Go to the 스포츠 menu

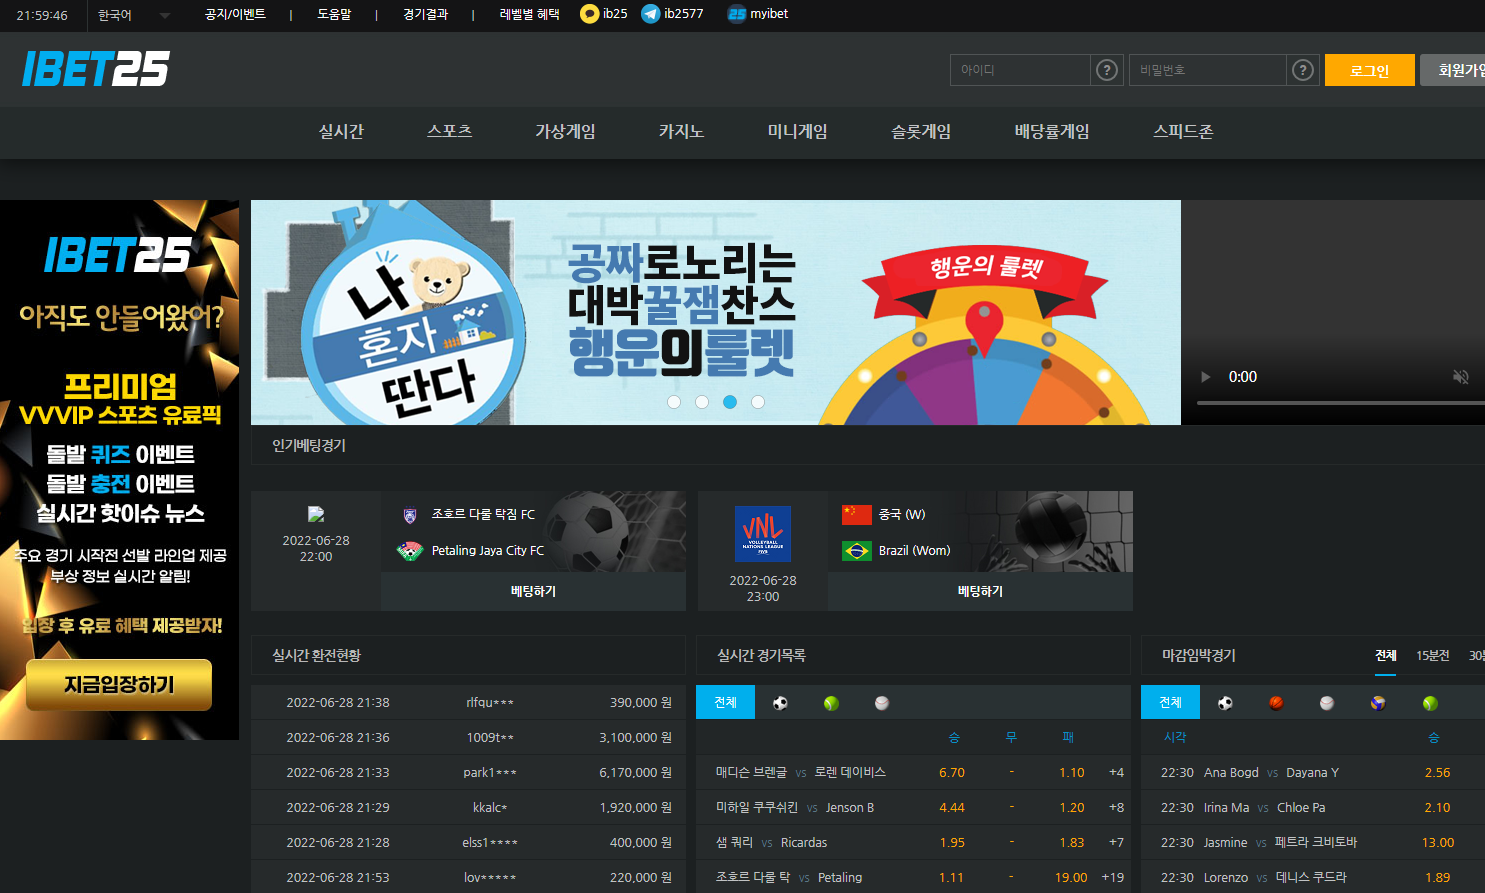pos(450,131)
